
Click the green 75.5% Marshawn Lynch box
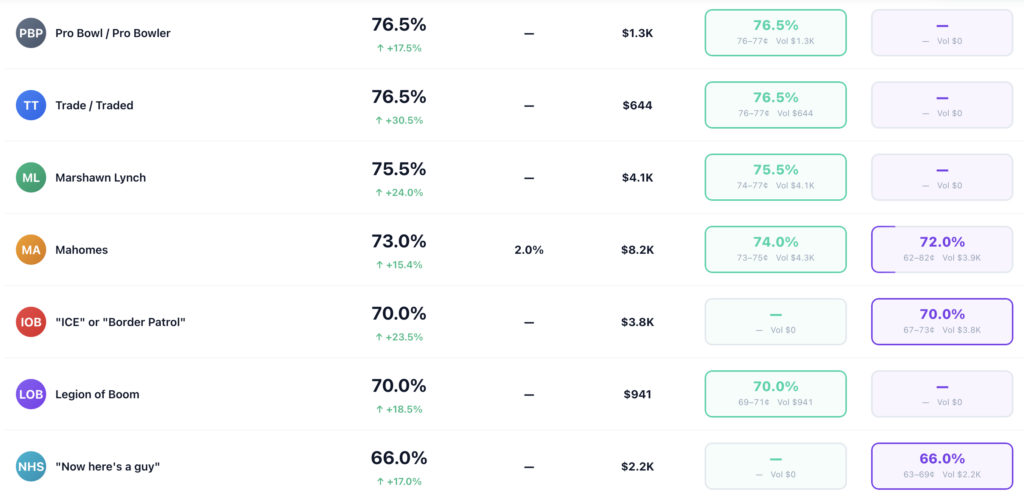point(775,178)
